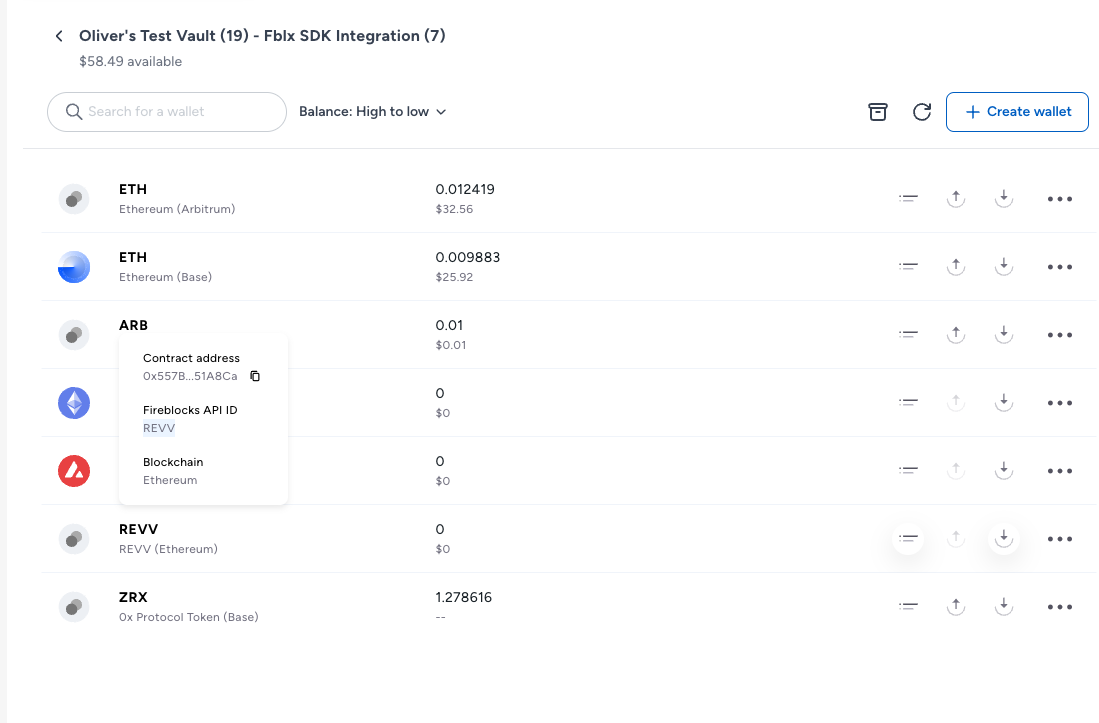Click the Create wallet button
The image size is (1099, 723).
tap(1017, 112)
